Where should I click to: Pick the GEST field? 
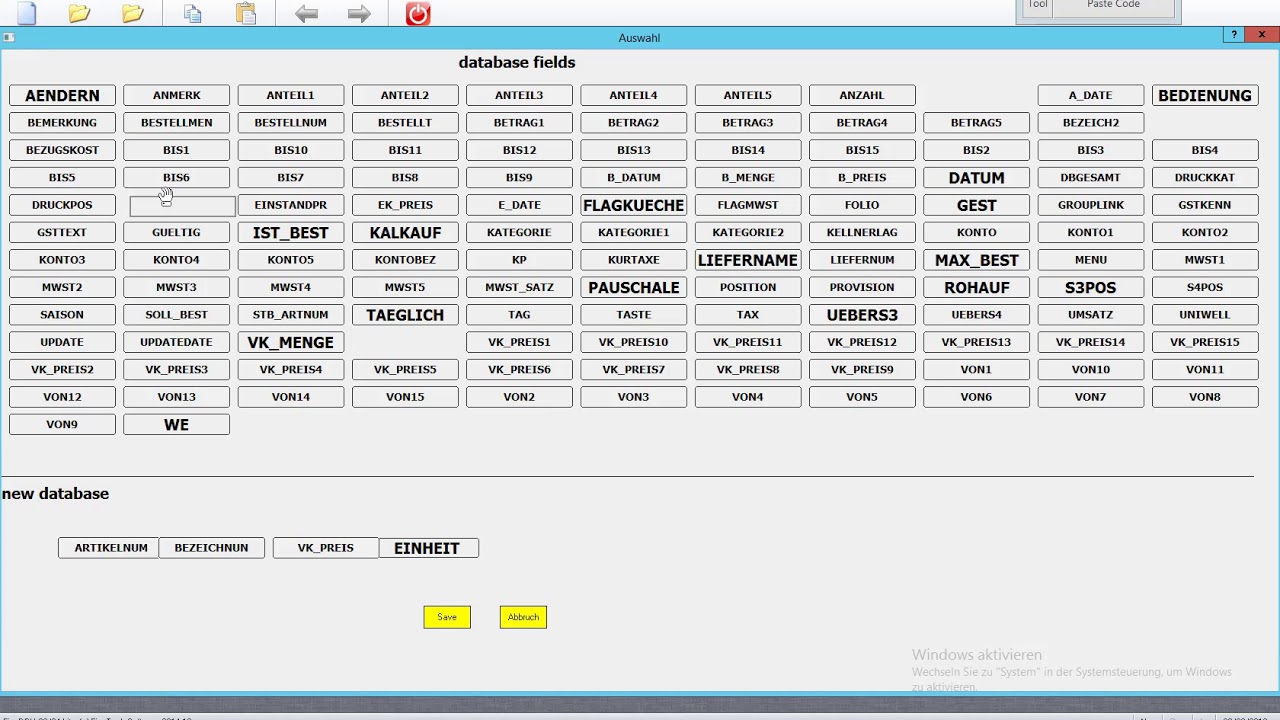(976, 205)
